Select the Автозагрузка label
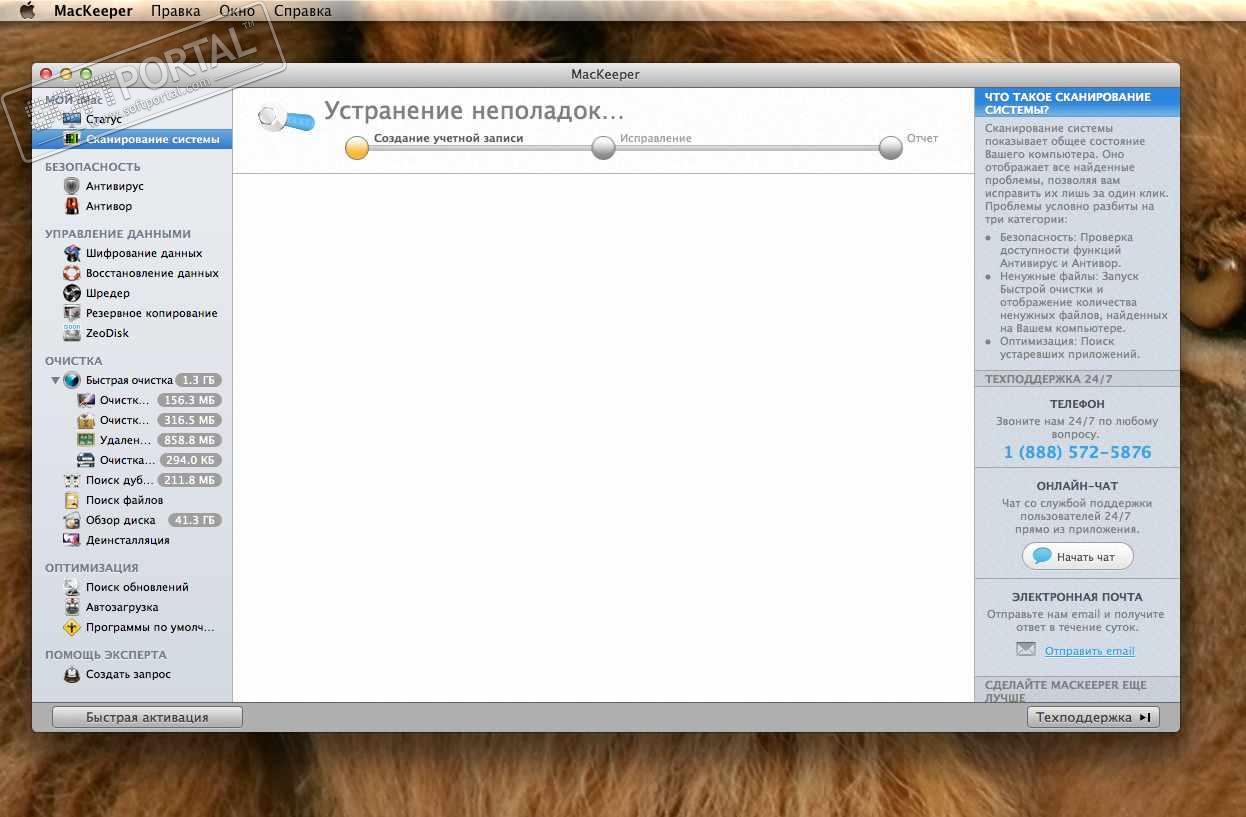The image size is (1246, 817). 122,607
